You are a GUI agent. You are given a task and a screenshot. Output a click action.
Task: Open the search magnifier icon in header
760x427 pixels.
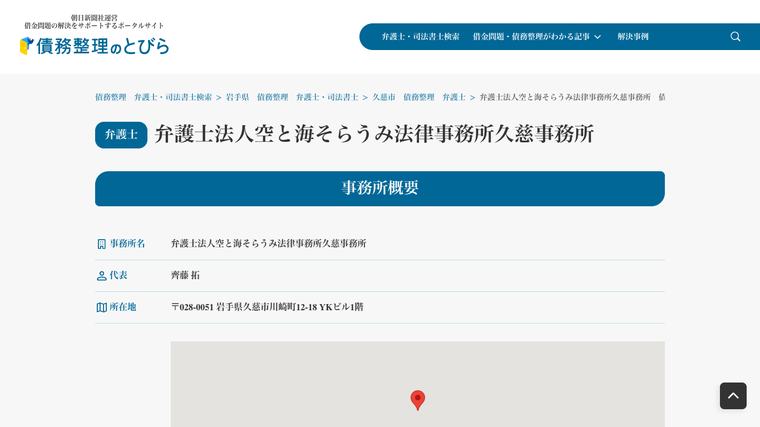tap(735, 36)
